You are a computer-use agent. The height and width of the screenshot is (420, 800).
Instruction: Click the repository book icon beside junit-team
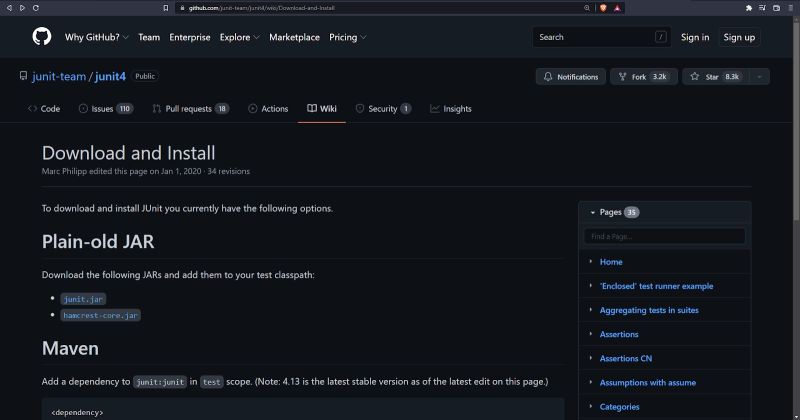tap(23, 76)
